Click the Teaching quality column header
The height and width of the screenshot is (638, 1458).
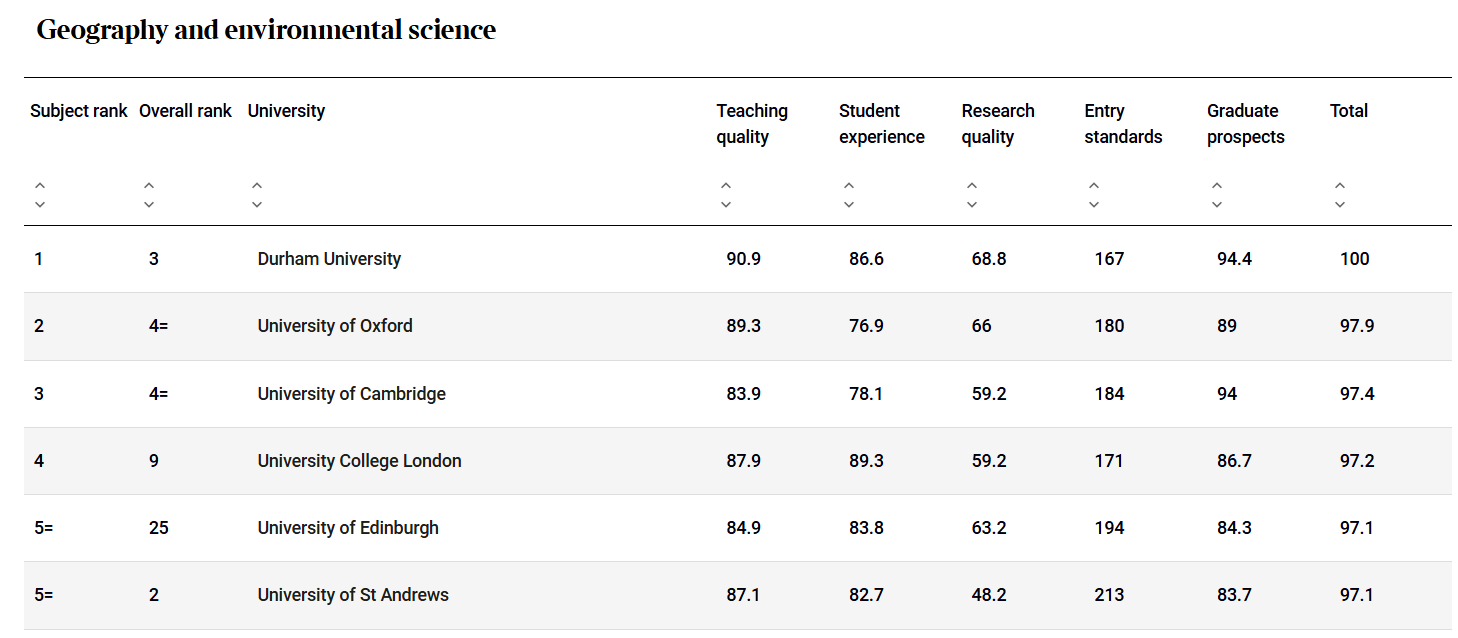pos(752,124)
